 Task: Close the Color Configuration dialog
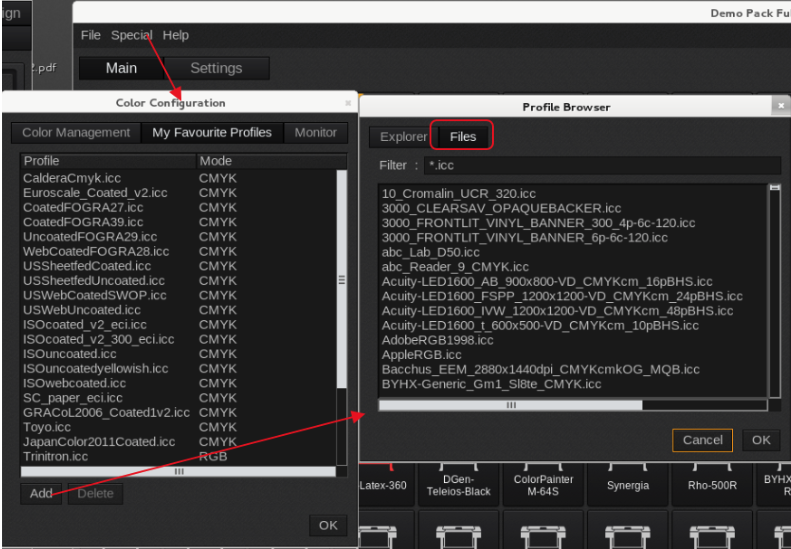348,103
